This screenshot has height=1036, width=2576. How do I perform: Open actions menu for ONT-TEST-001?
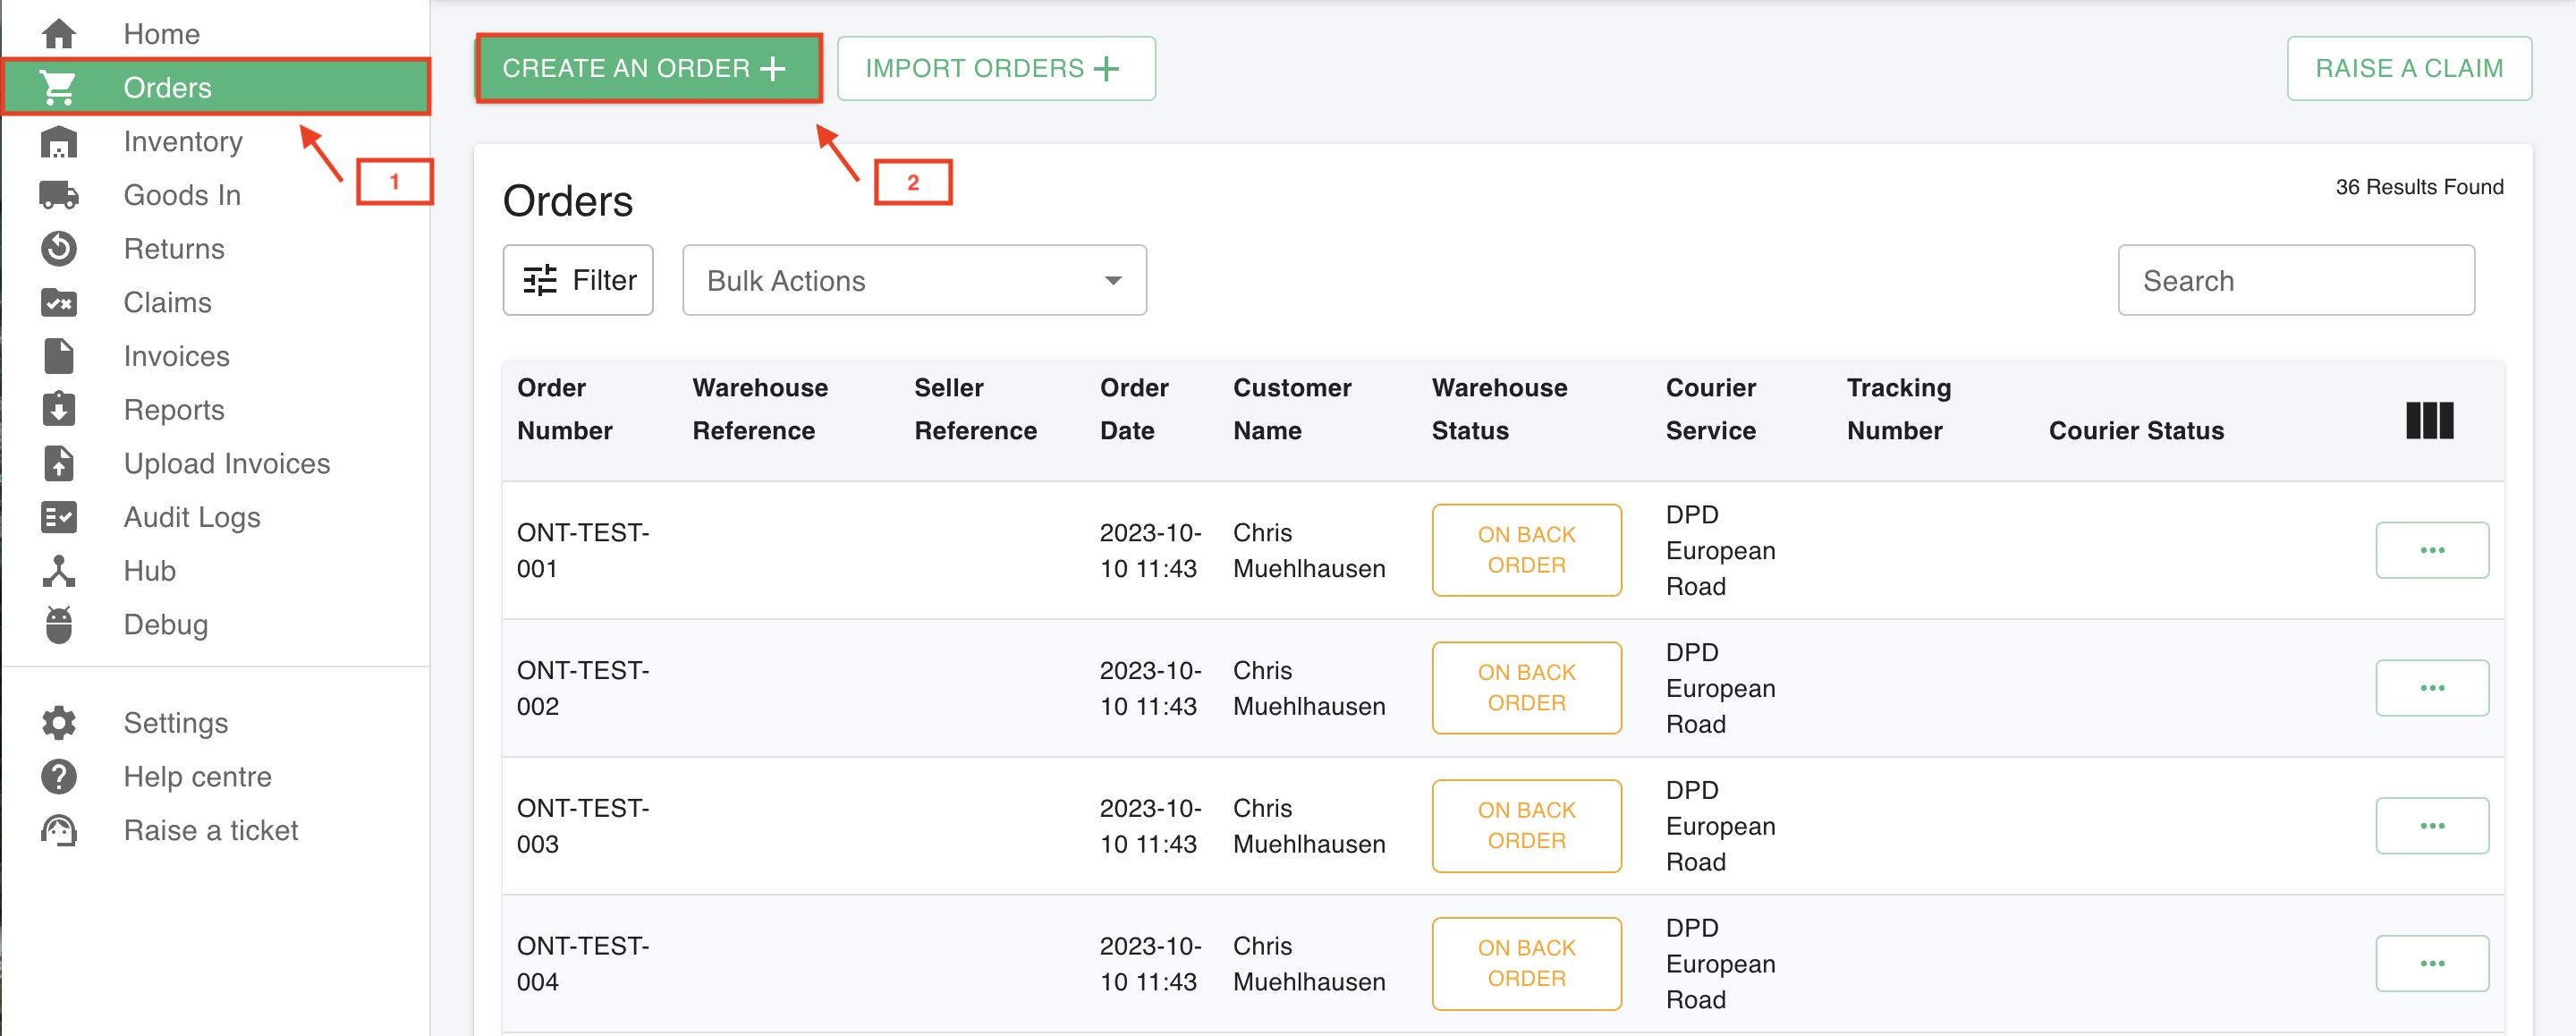click(2432, 550)
